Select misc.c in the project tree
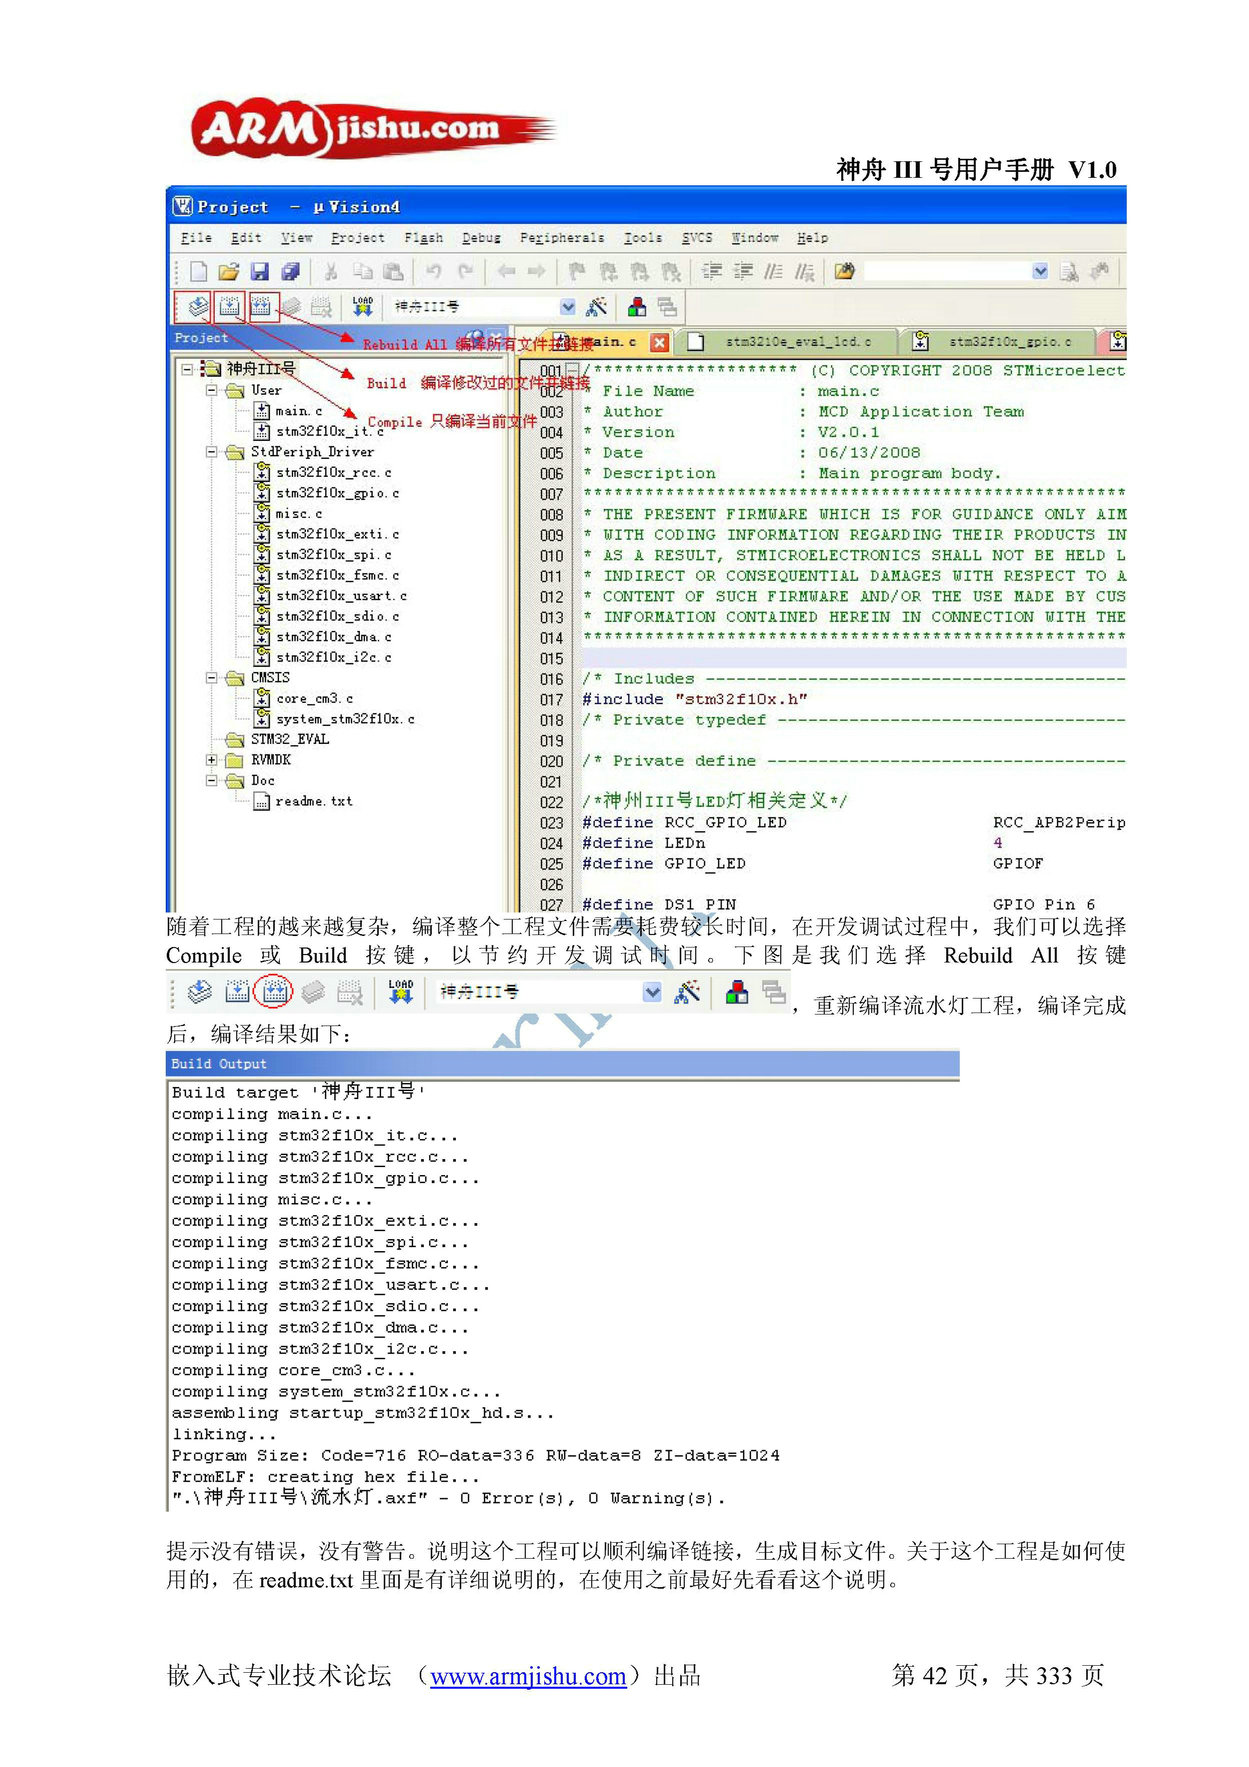 (299, 514)
